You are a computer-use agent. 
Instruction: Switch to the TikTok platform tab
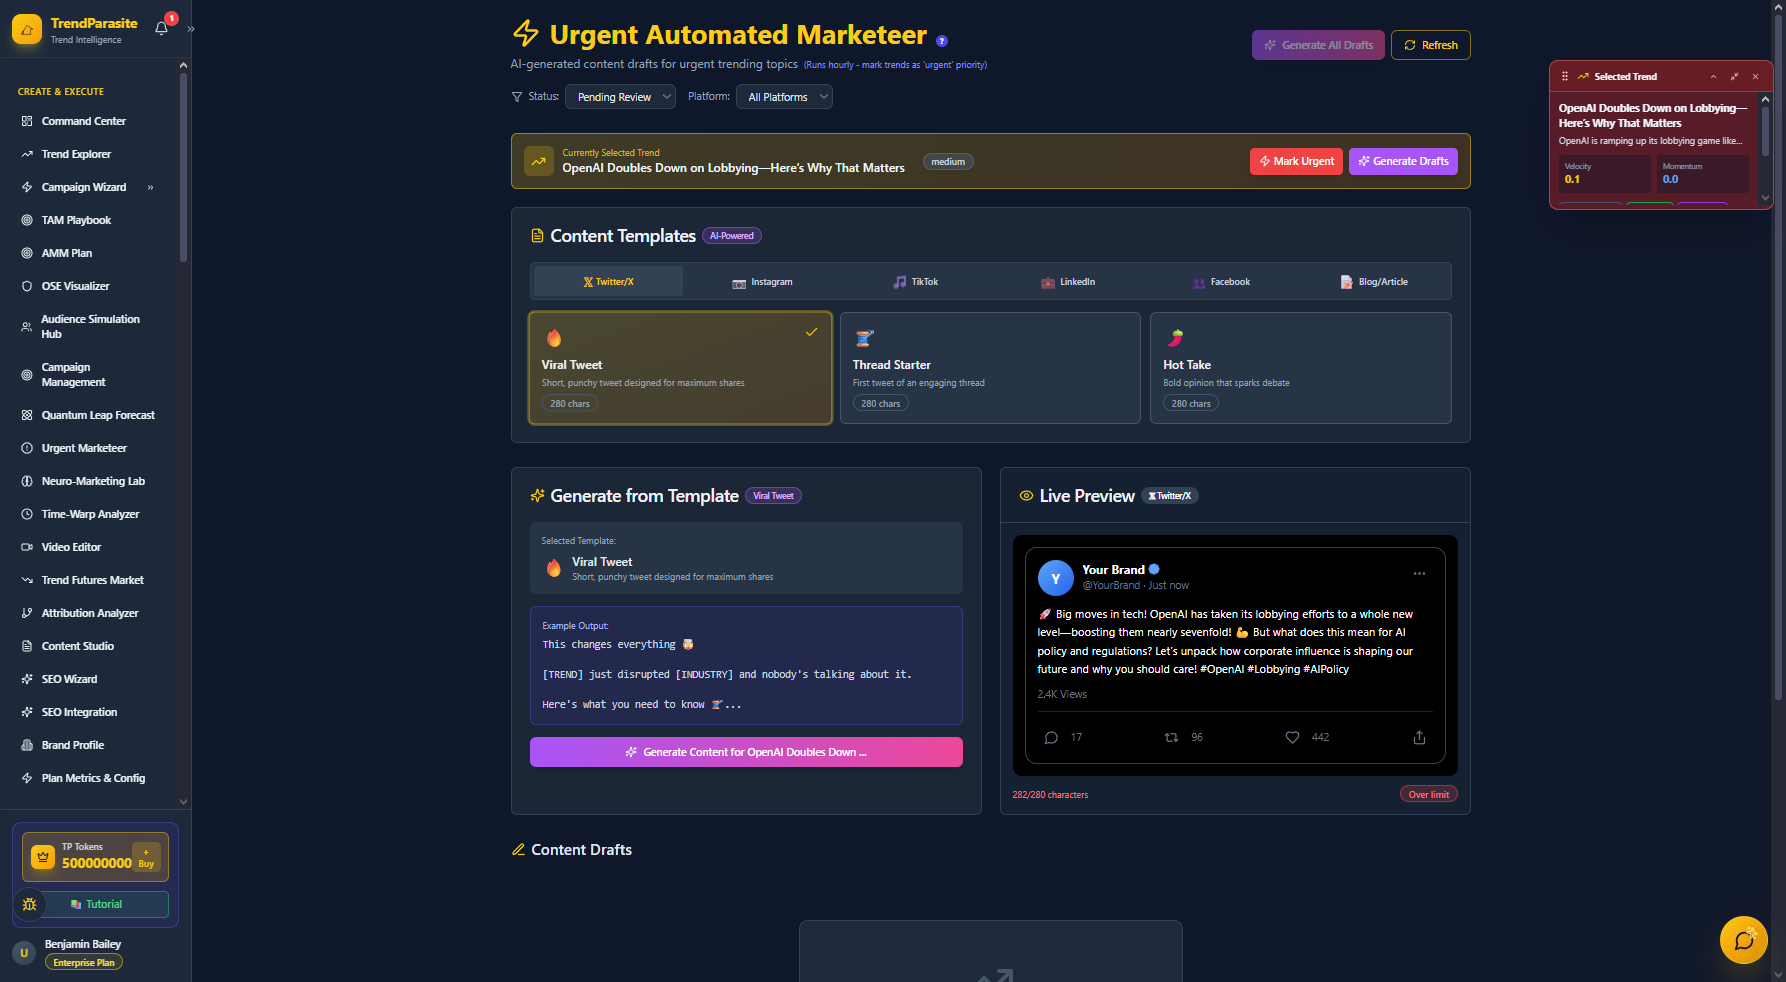pos(915,282)
